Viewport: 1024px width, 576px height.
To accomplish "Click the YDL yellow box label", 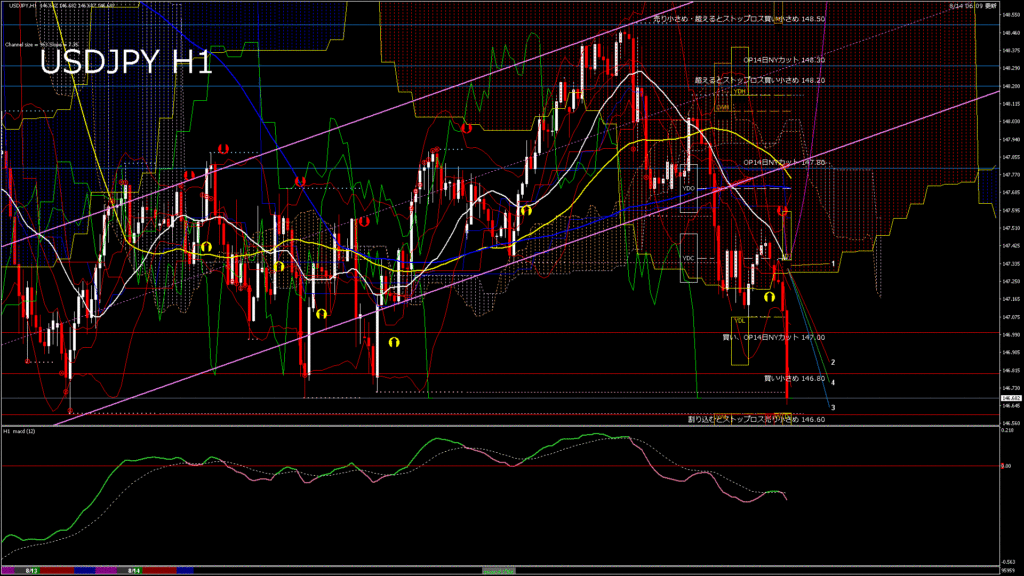I will point(738,320).
